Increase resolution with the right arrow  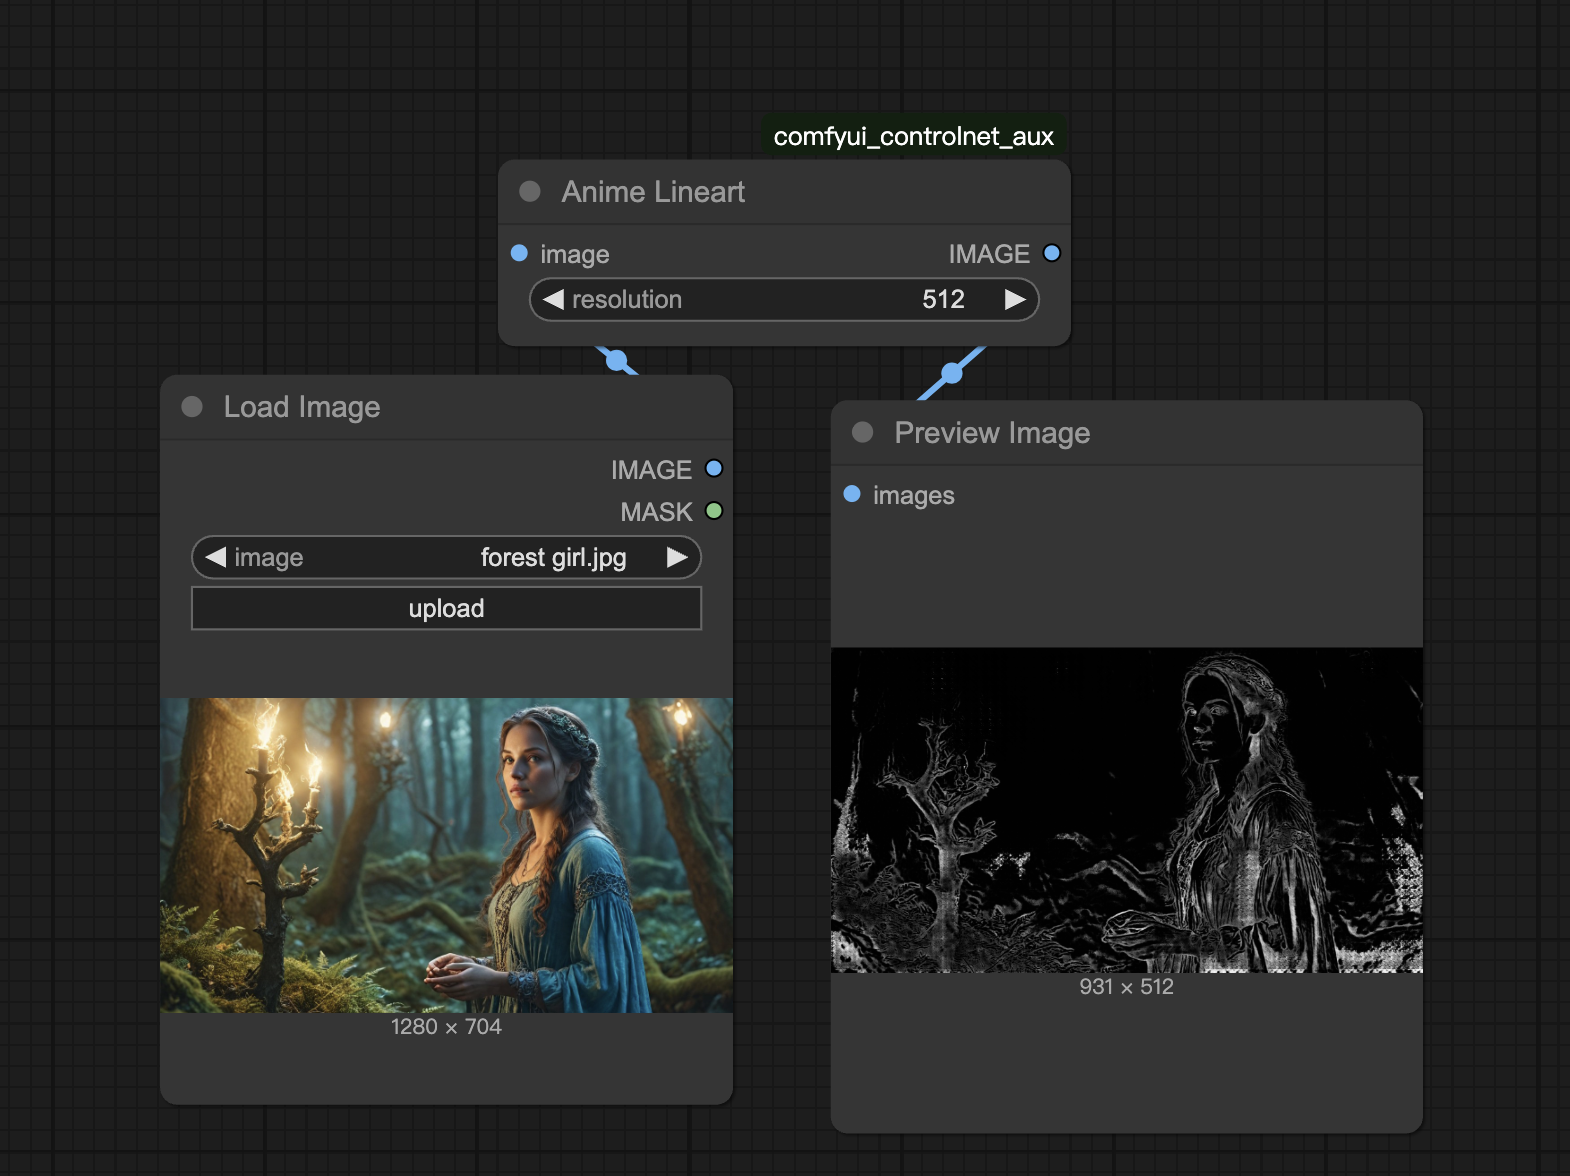coord(1015,300)
